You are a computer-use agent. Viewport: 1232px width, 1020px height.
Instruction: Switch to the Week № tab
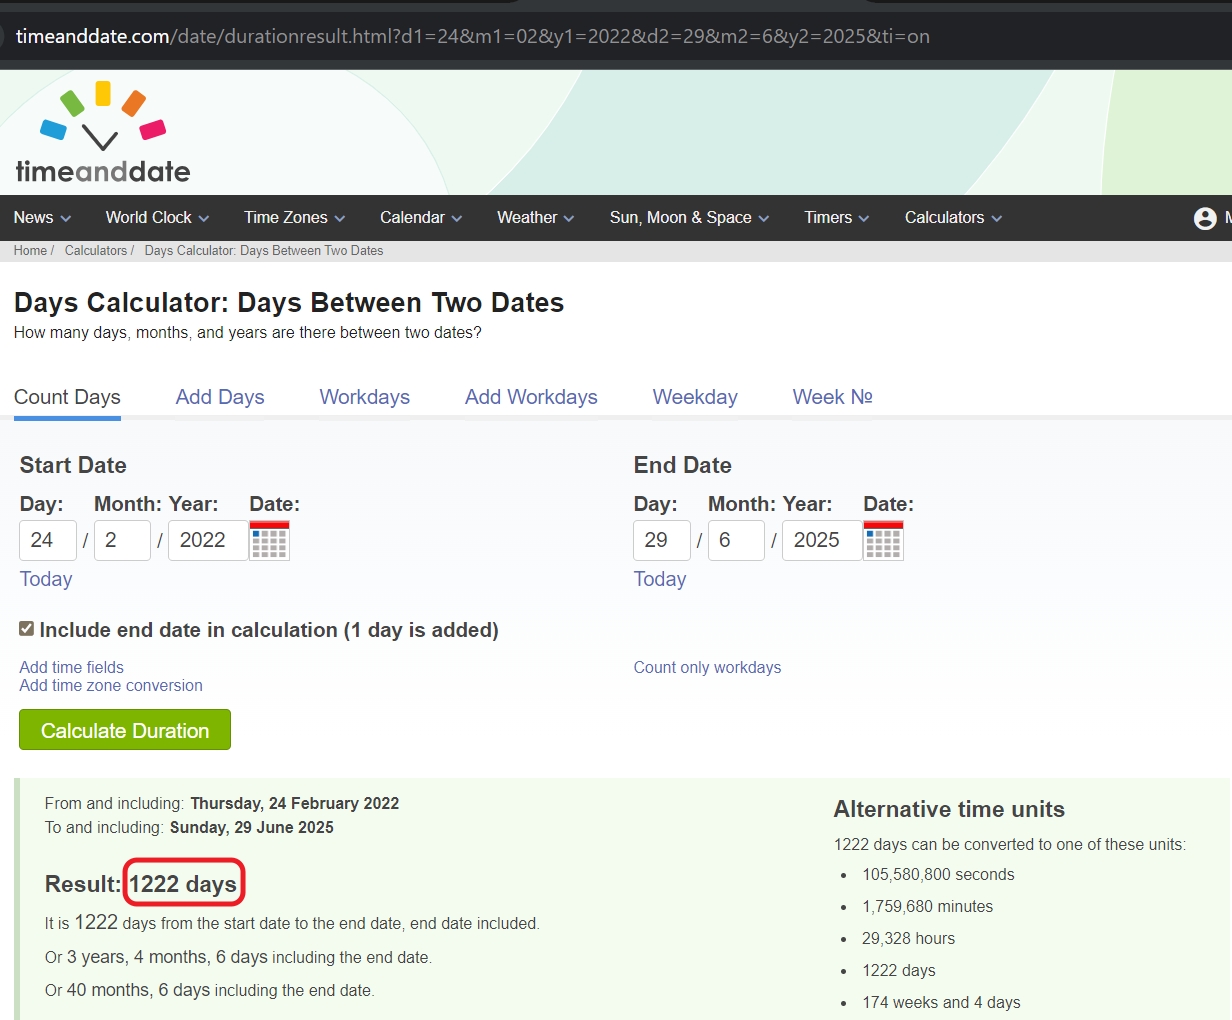click(x=832, y=397)
